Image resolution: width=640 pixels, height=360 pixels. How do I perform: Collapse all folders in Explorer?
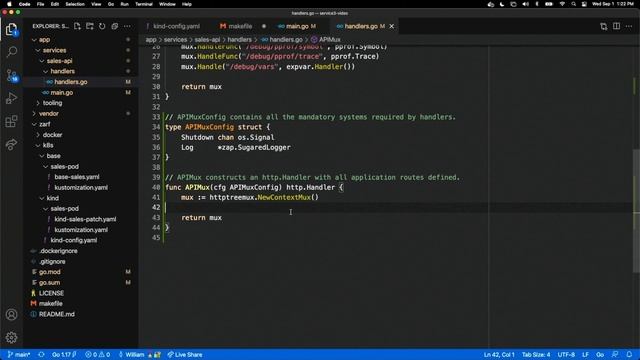(115, 26)
